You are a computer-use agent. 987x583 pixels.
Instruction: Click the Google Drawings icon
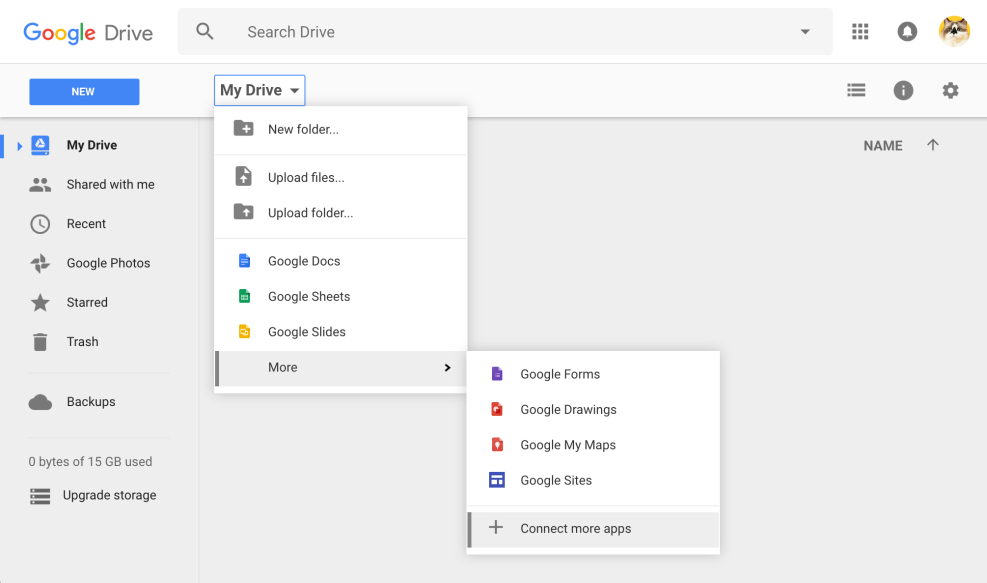[497, 409]
